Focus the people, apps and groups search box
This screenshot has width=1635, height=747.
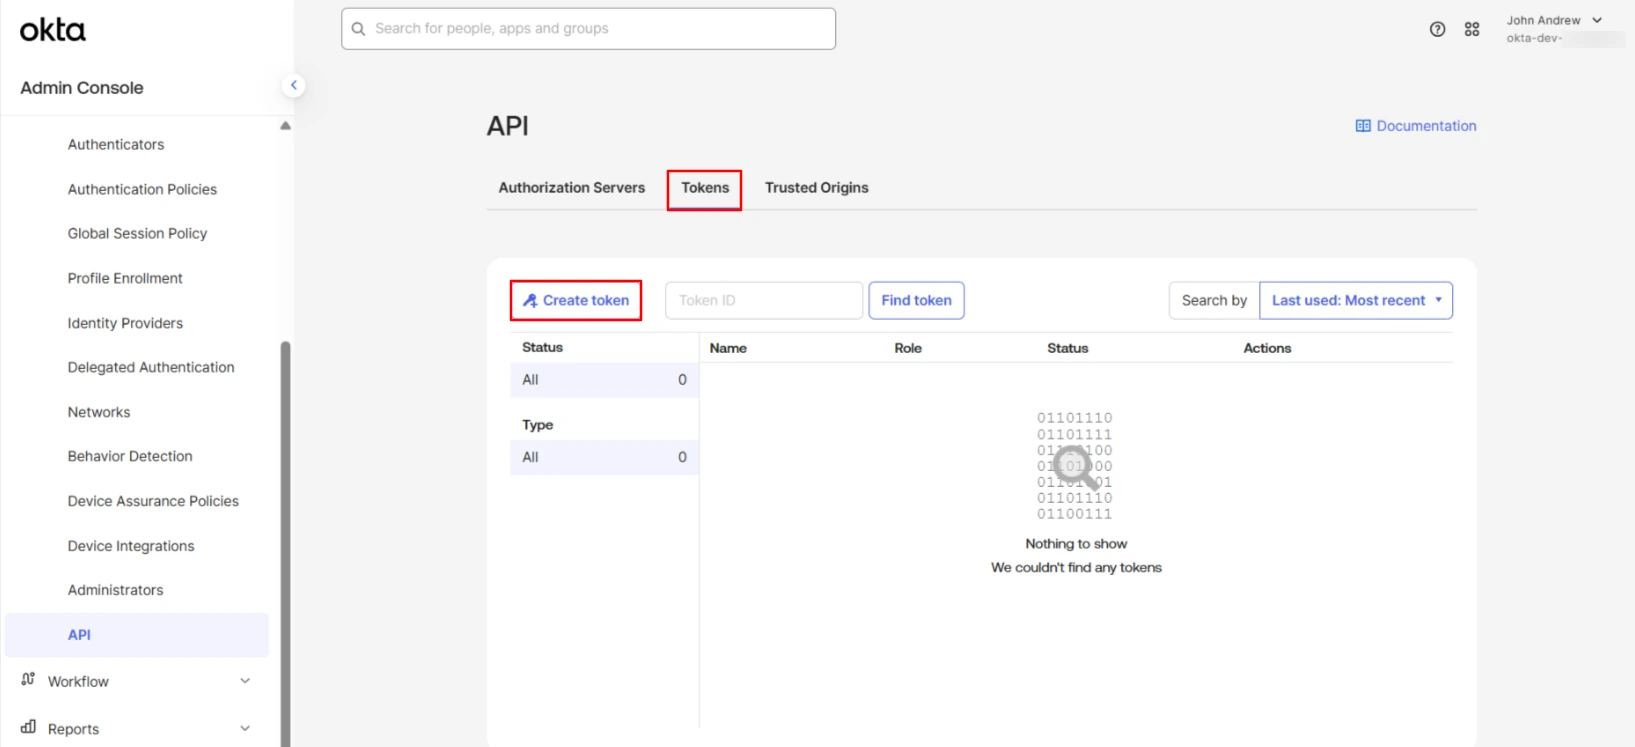[x=588, y=29]
